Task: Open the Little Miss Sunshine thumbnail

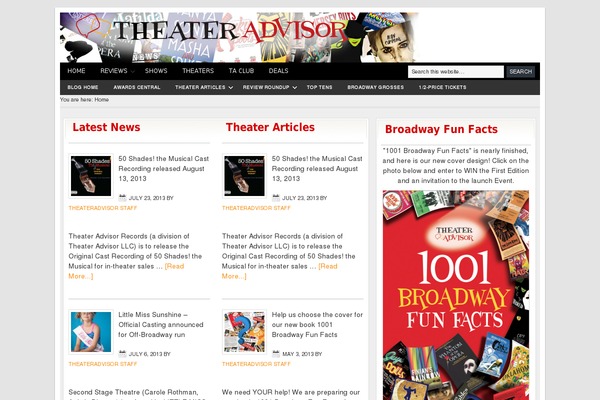Action: 91,332
